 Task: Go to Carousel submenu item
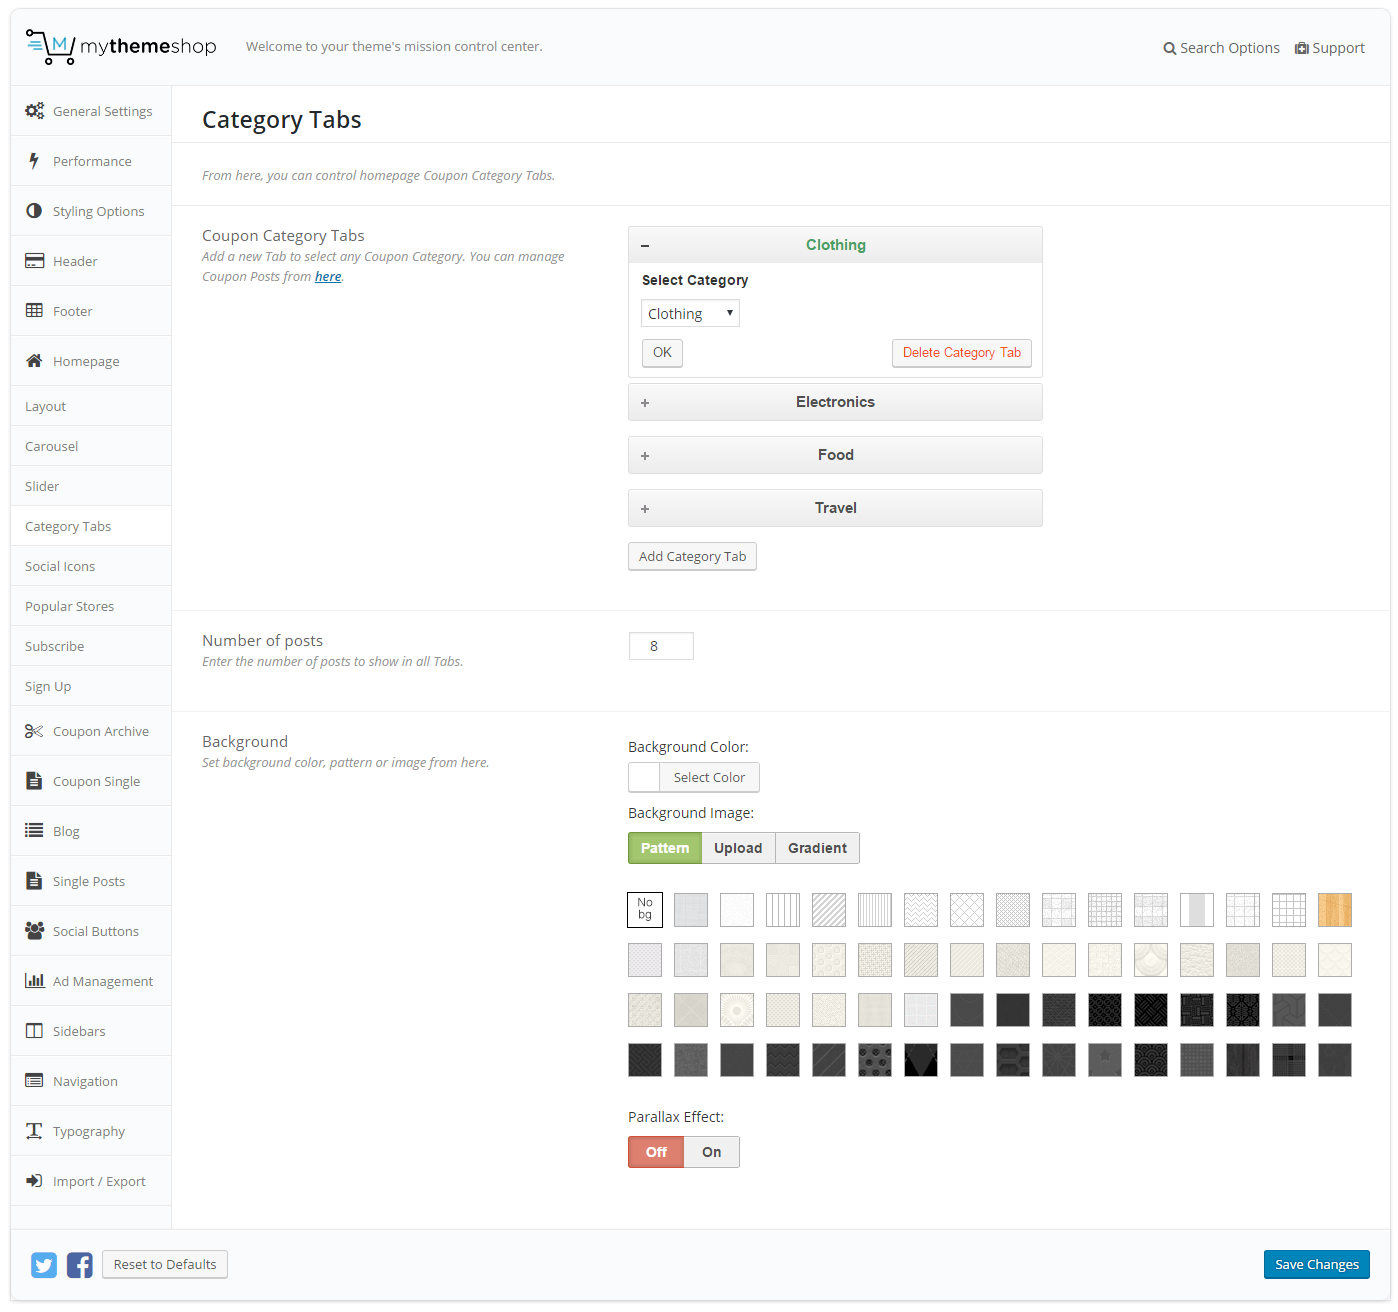[x=52, y=446]
